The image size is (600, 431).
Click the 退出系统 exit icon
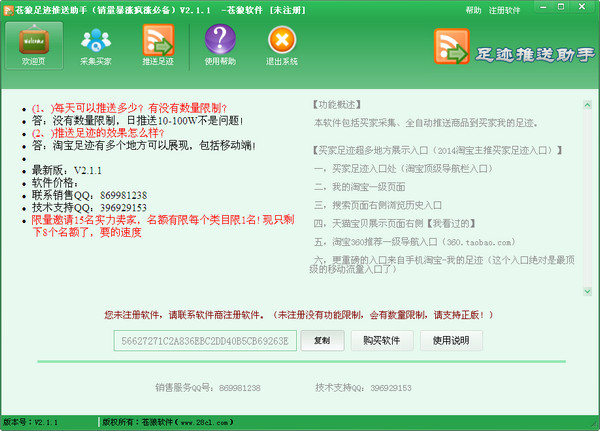click(282, 46)
